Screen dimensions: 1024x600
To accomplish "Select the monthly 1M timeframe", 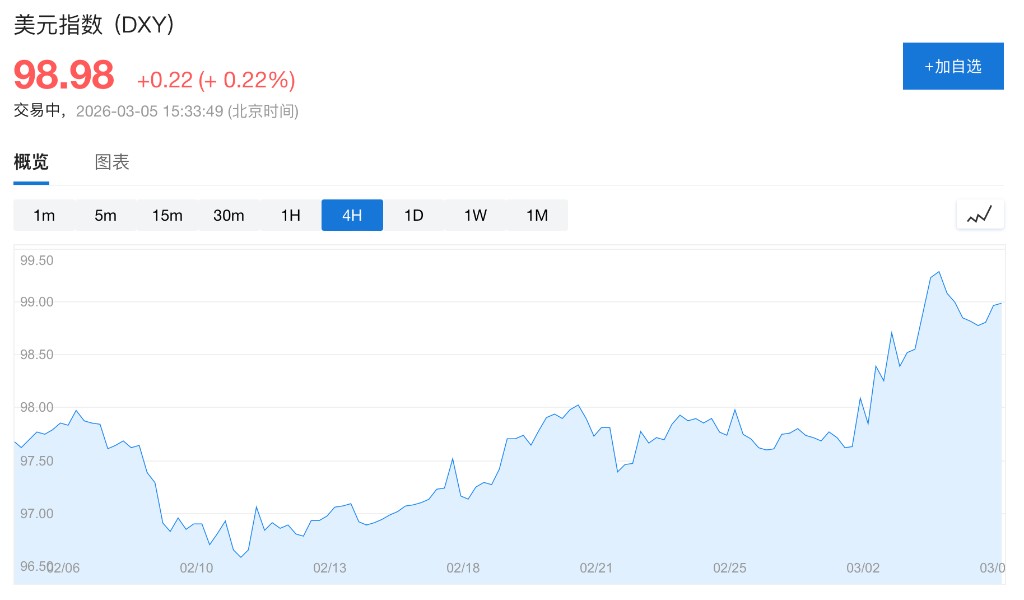I will 537,215.
